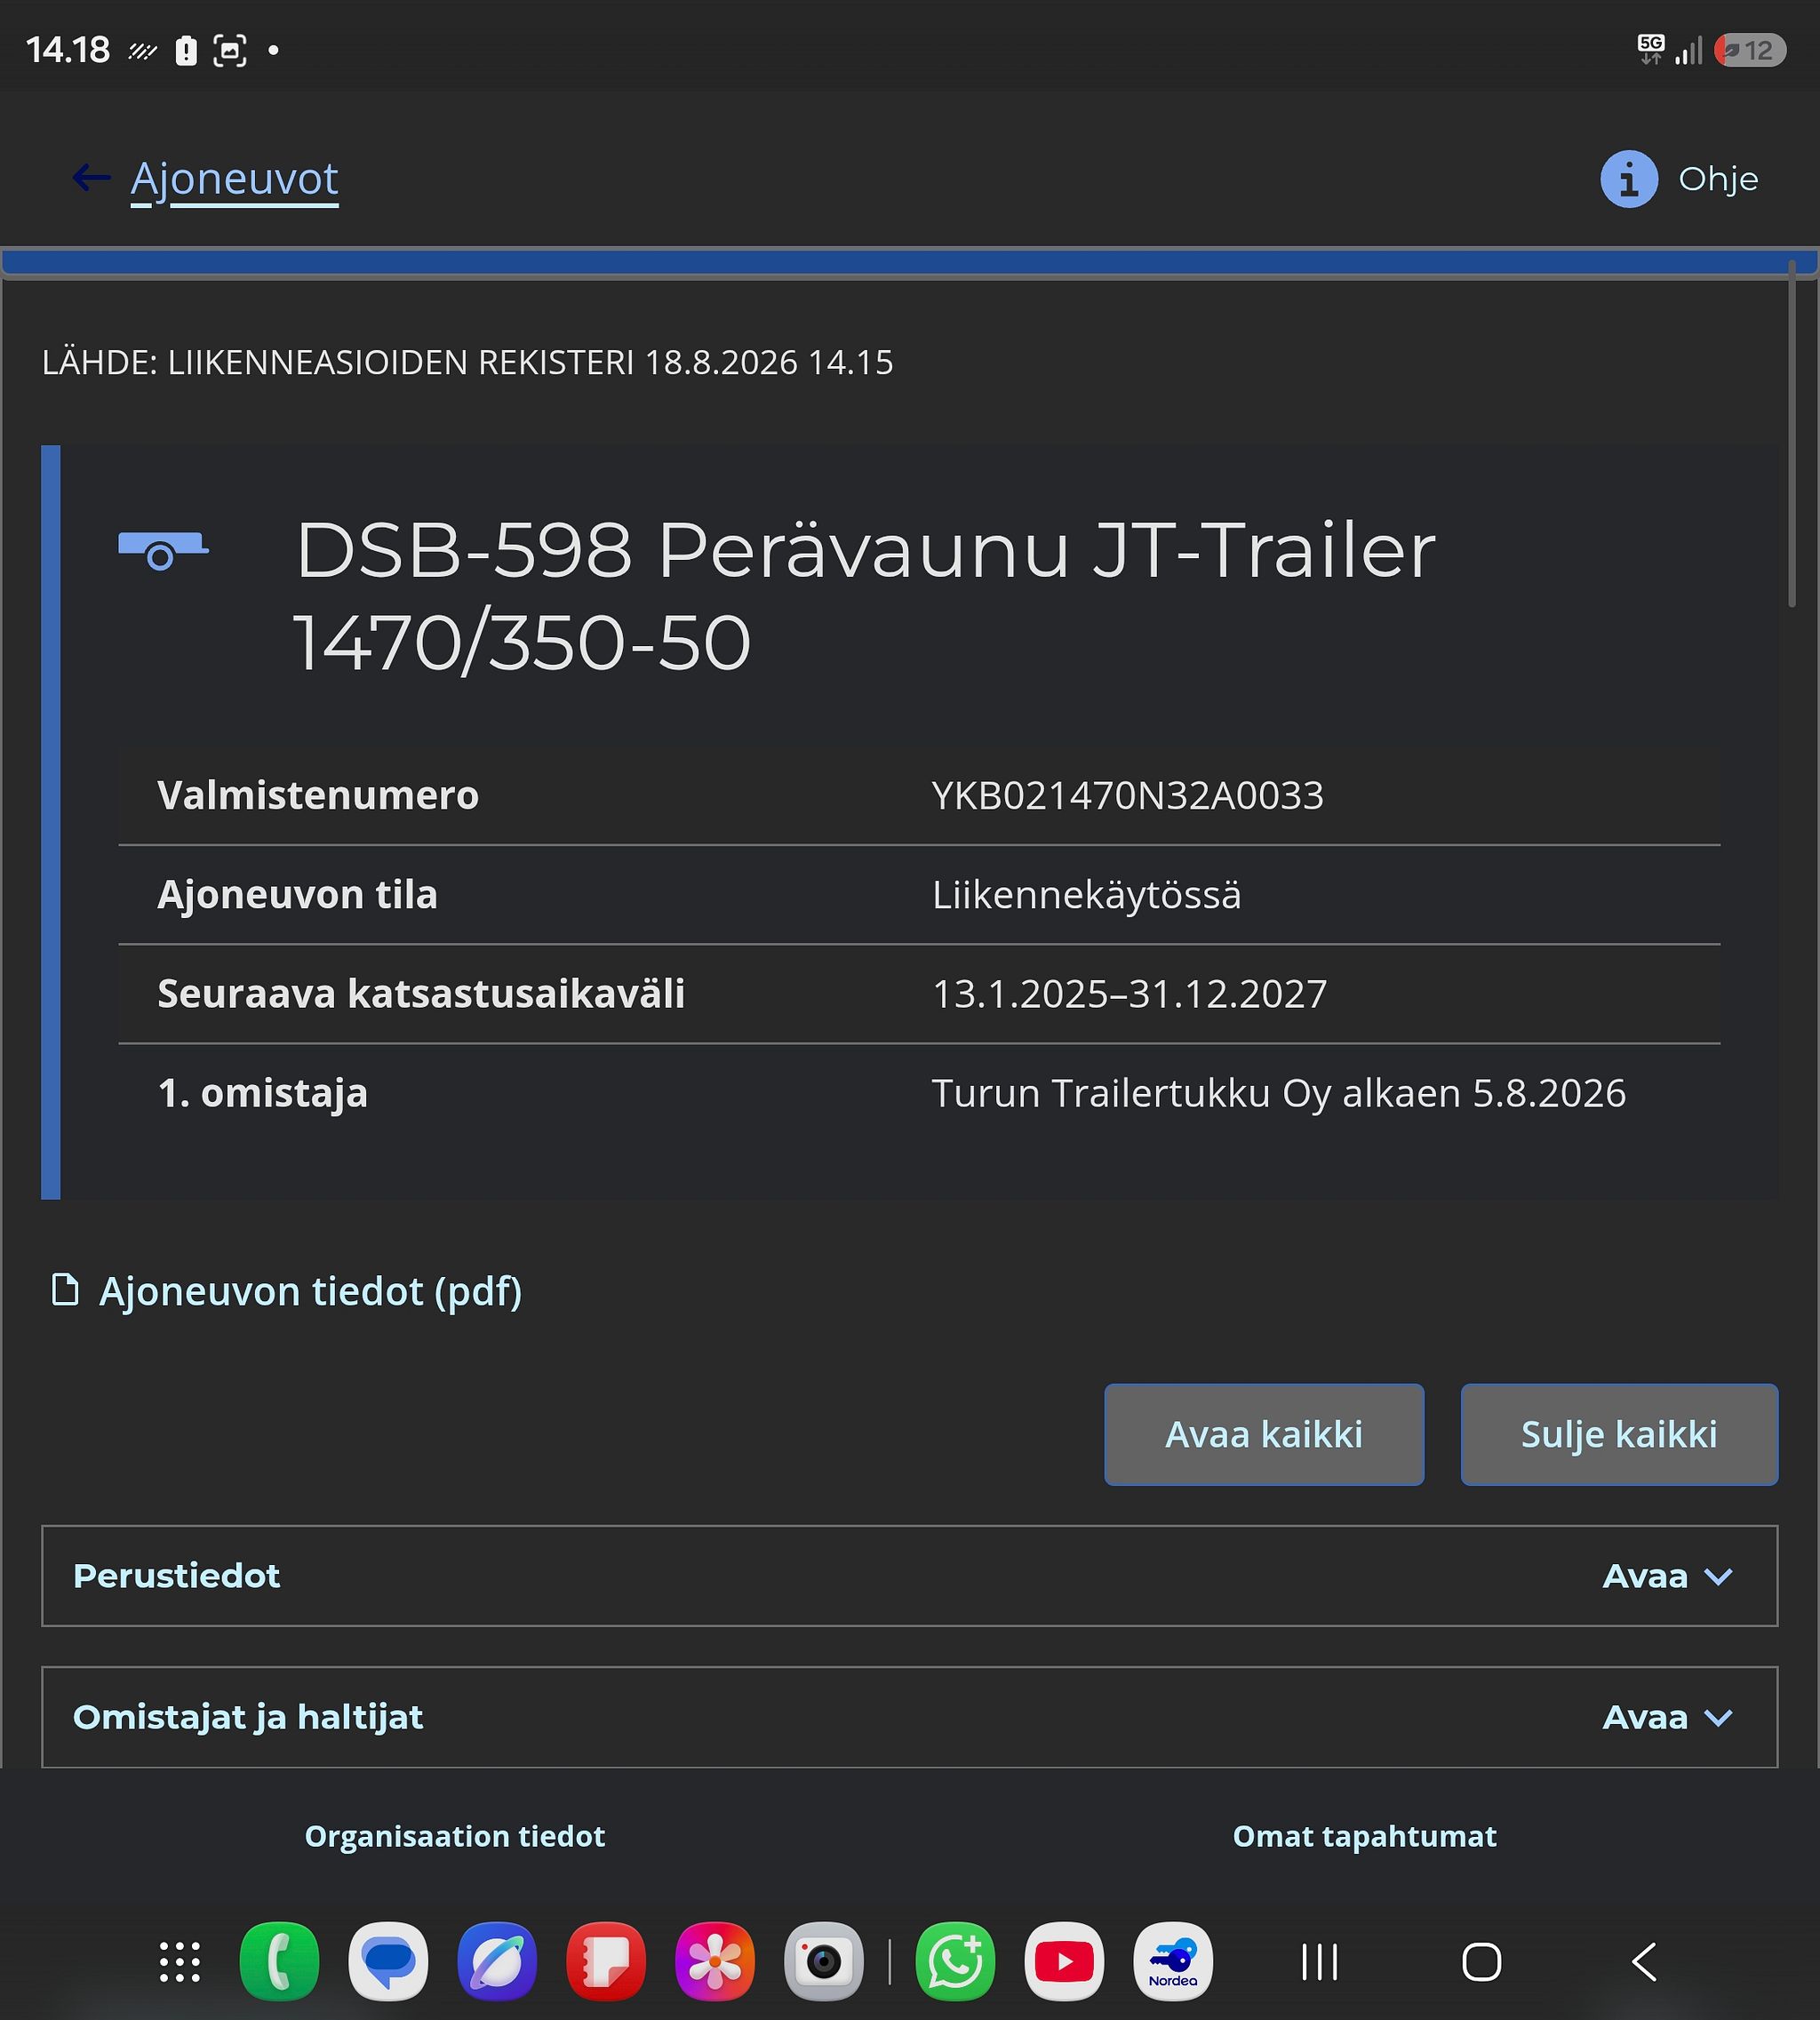Tap the battery alert status icon
The image size is (1820, 2020).
coord(186,50)
